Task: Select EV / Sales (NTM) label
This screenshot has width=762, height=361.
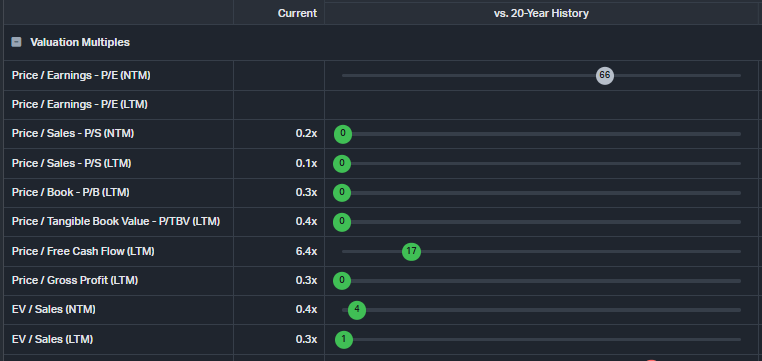Action: [x=53, y=309]
